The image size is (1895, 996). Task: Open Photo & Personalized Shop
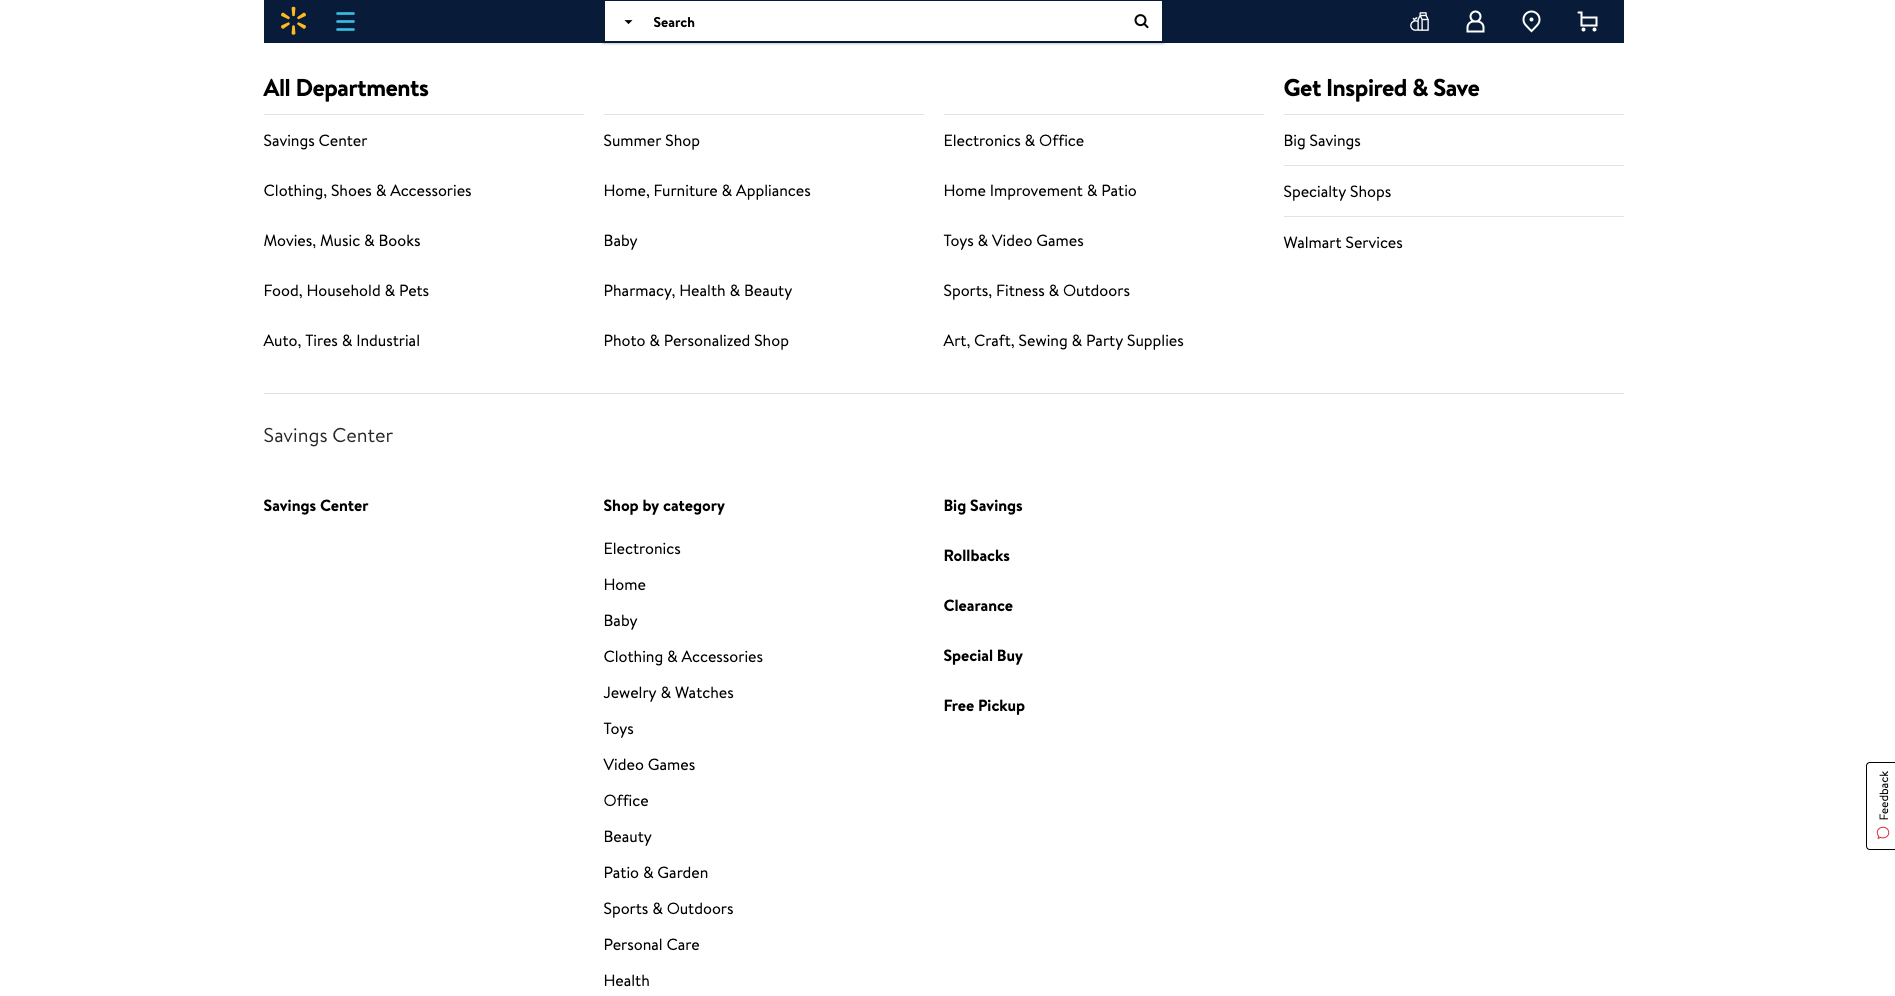pyautogui.click(x=696, y=341)
